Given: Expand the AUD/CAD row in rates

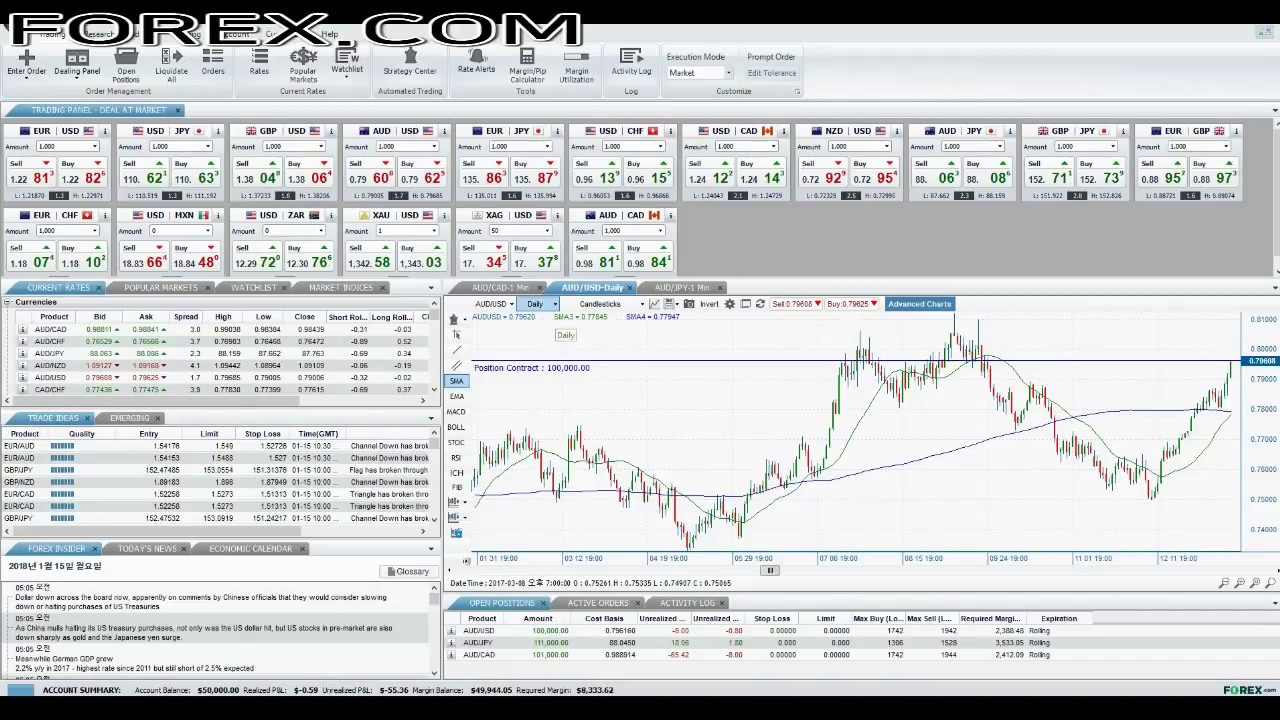Looking at the screenshot, I should [22, 330].
